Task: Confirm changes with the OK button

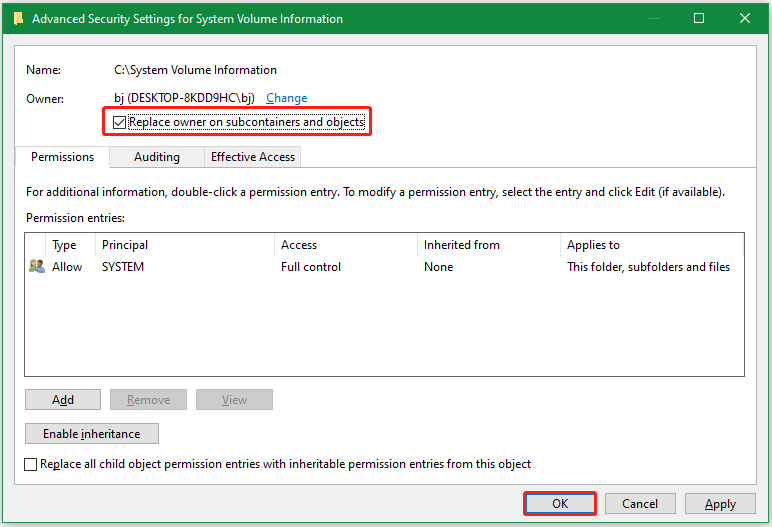Action: coord(560,504)
